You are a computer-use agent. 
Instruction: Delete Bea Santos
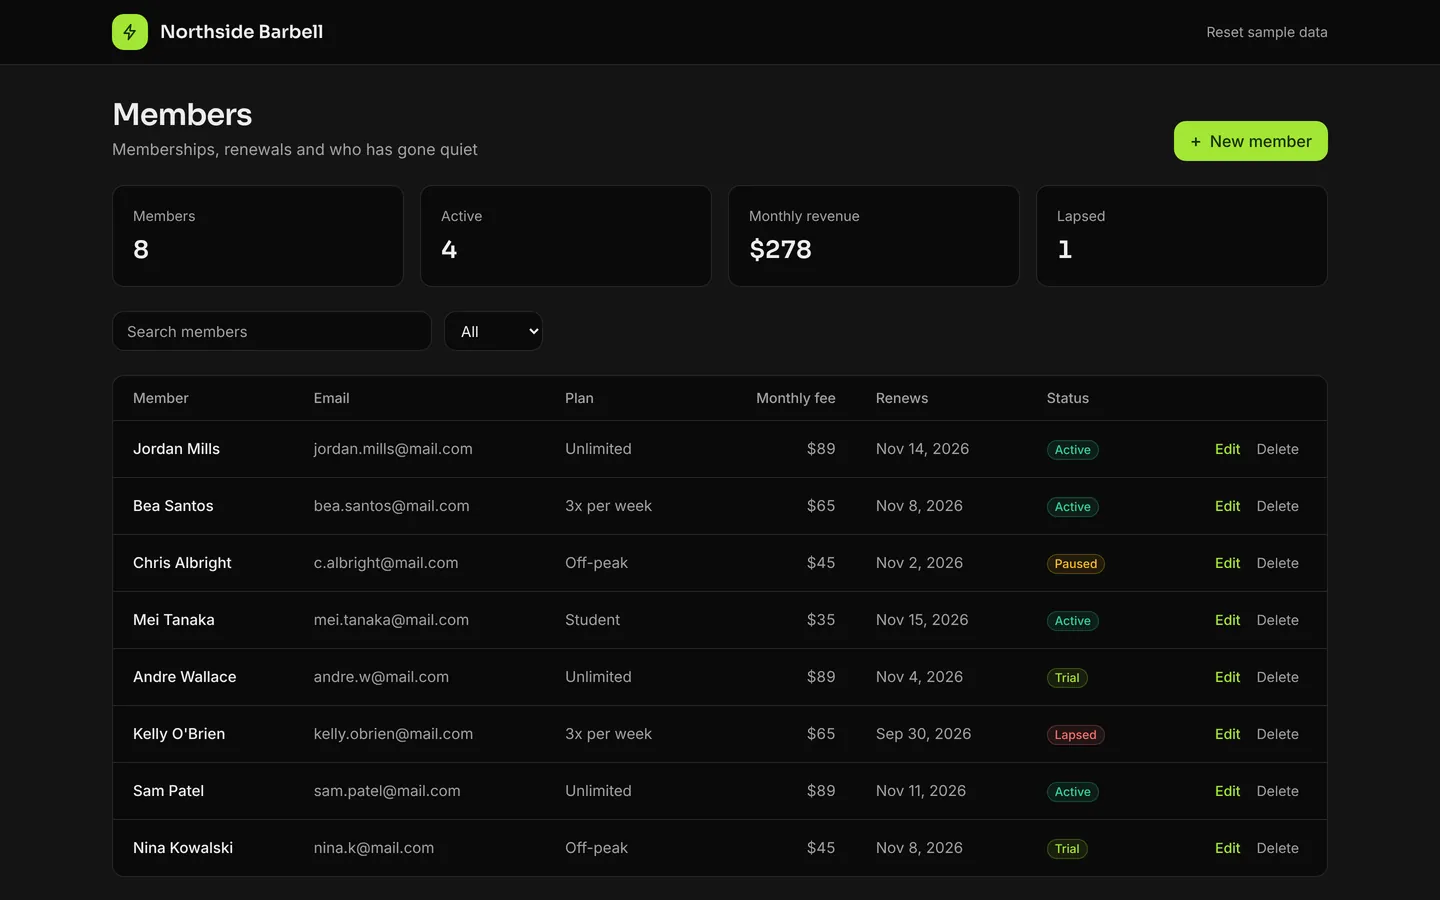coord(1277,506)
